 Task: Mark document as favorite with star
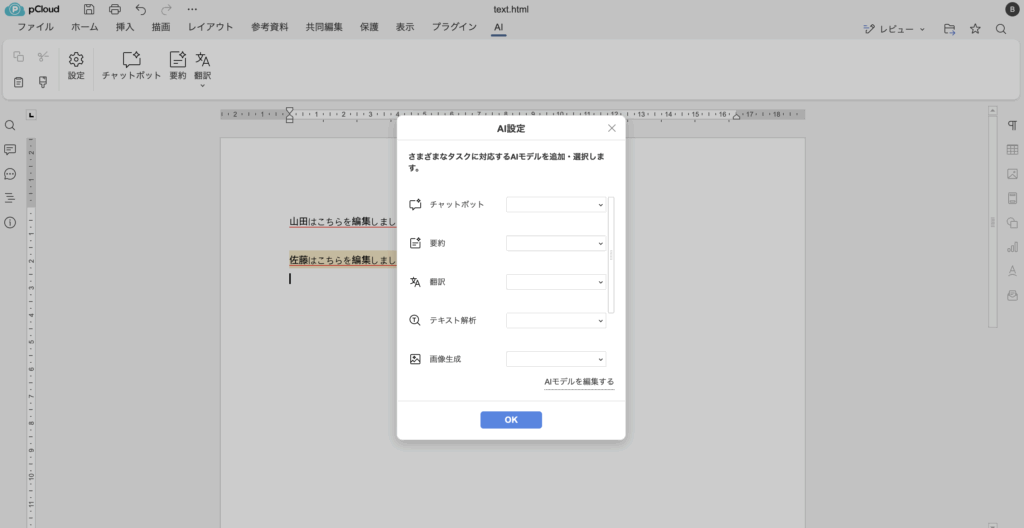975,29
